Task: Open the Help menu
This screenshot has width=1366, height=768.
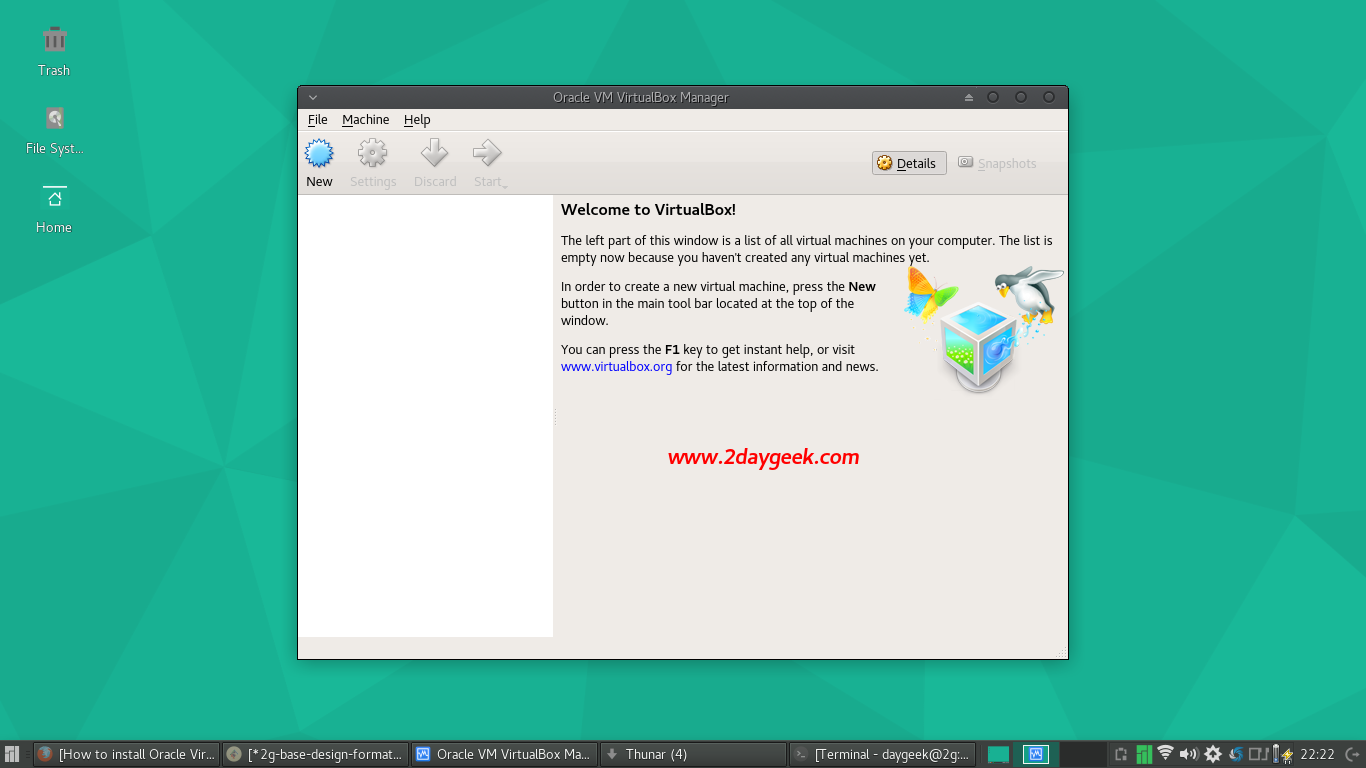Action: point(417,119)
